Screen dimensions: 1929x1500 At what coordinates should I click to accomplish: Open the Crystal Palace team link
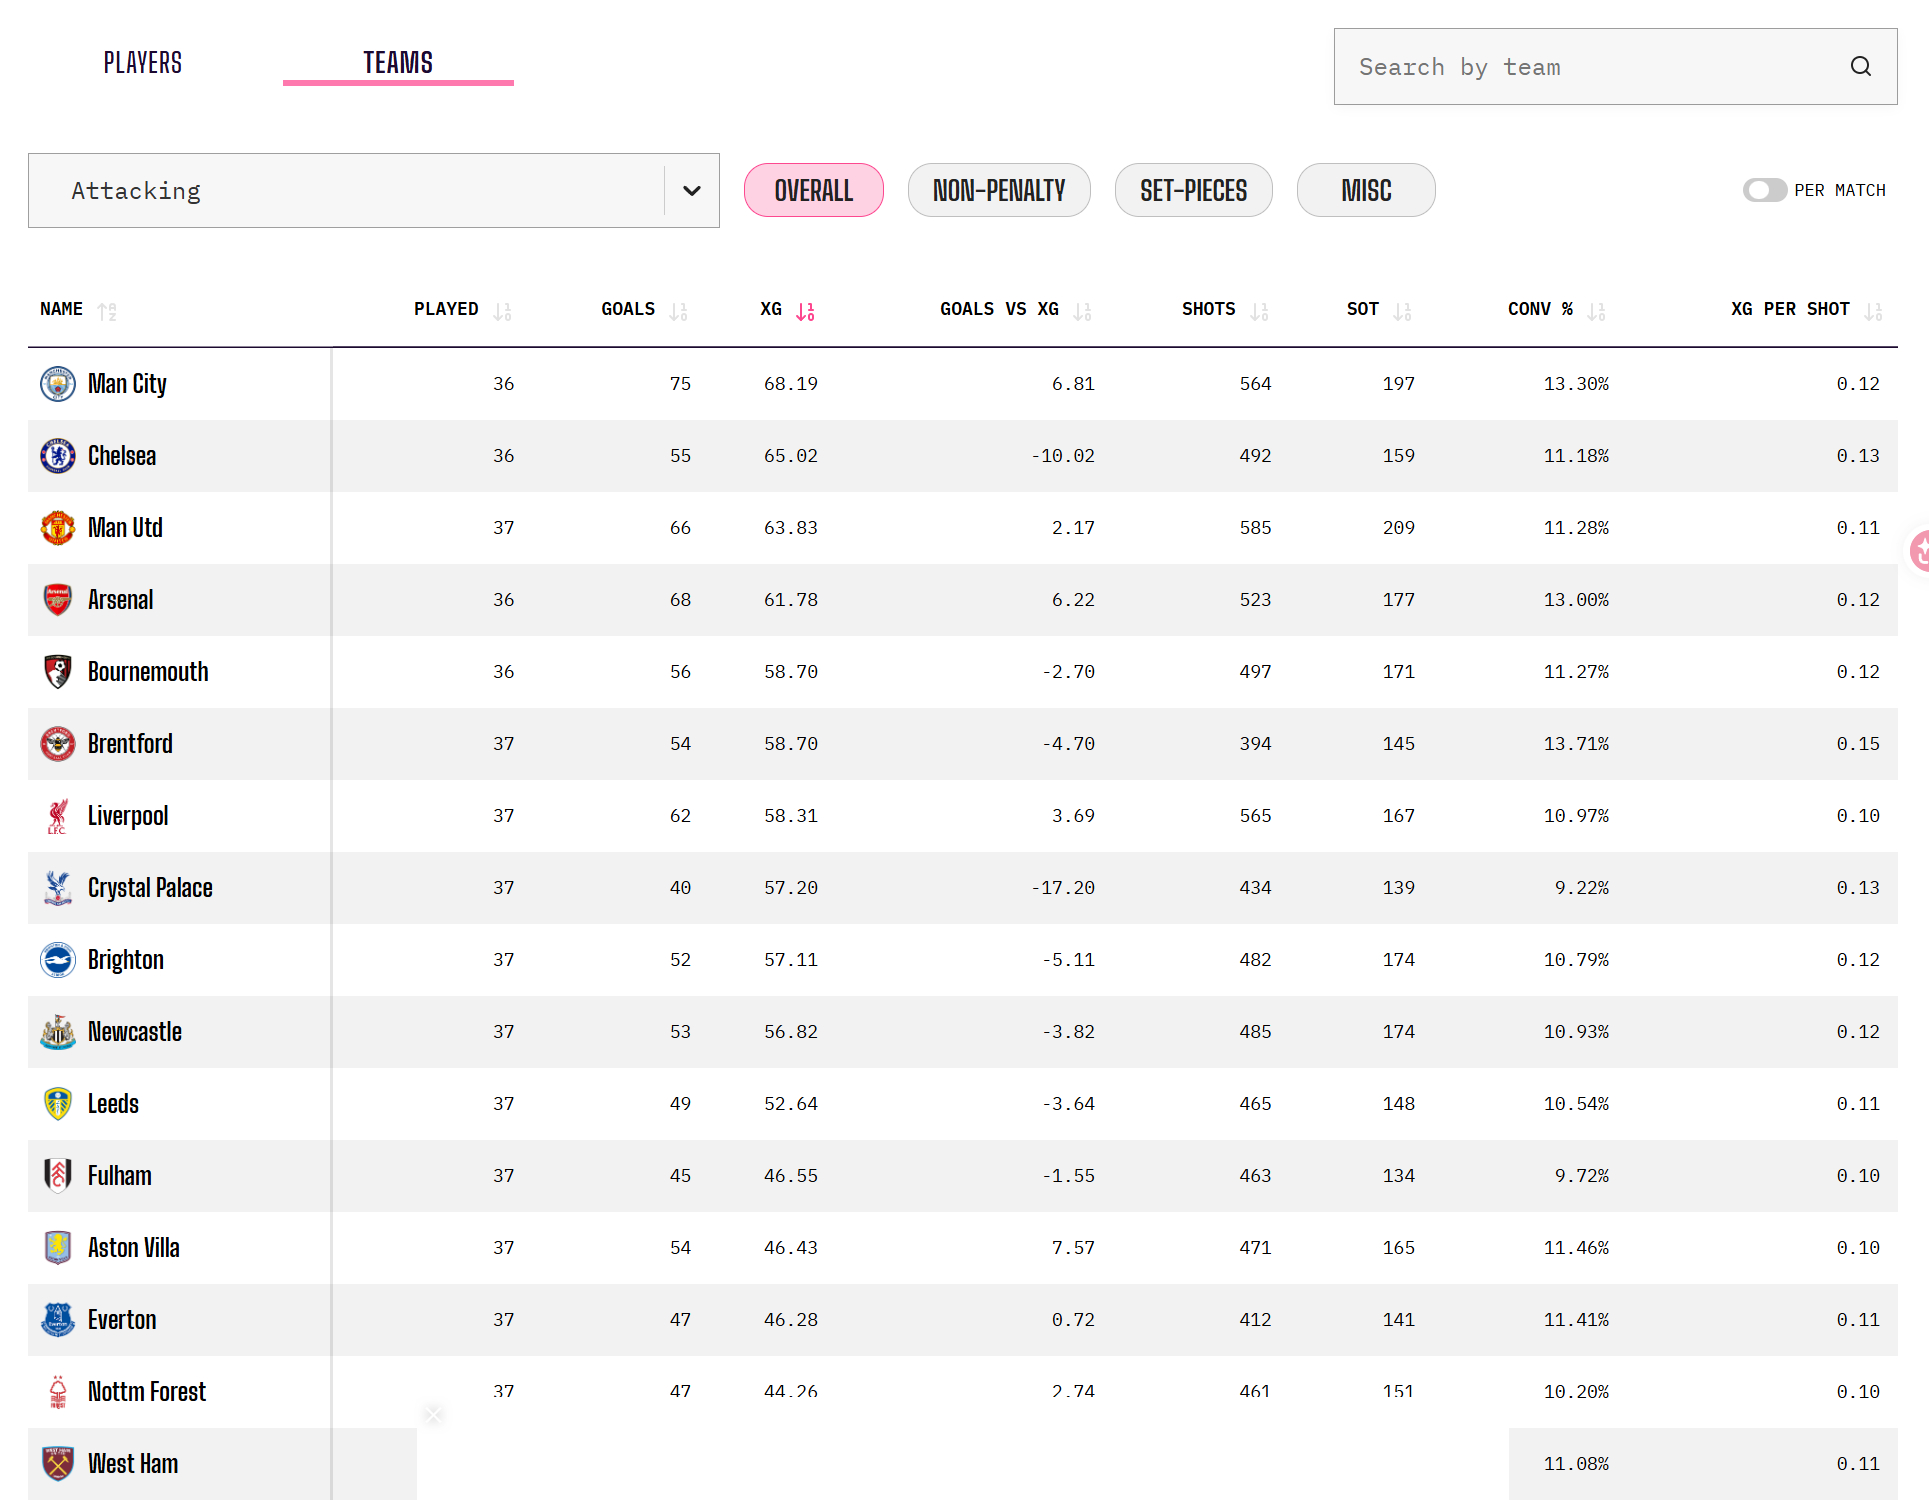tap(150, 888)
